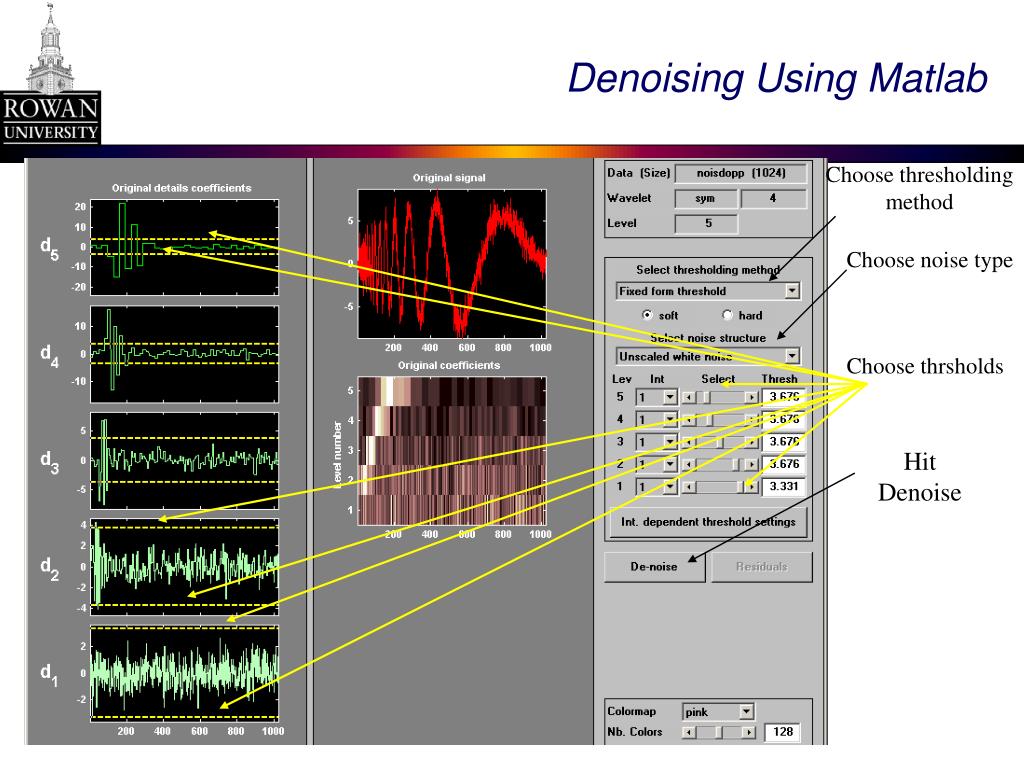
Task: Click the Denoising Using Matlab slide title
Action: (x=777, y=78)
